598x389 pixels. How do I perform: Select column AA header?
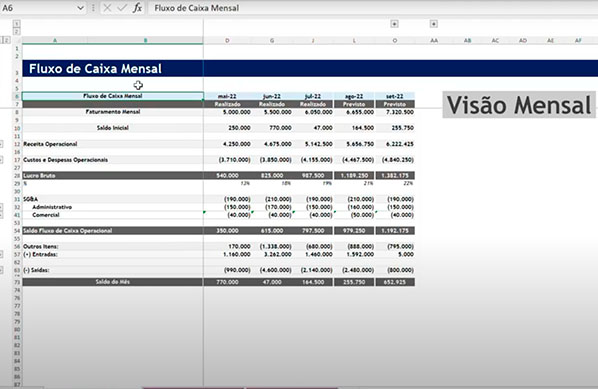point(434,40)
